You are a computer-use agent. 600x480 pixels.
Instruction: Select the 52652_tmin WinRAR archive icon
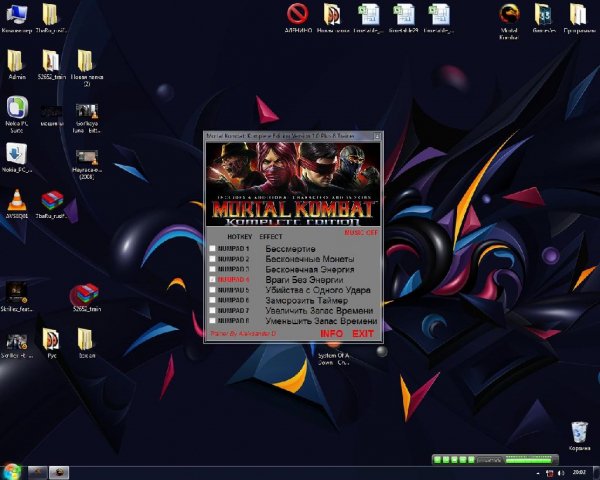point(86,298)
